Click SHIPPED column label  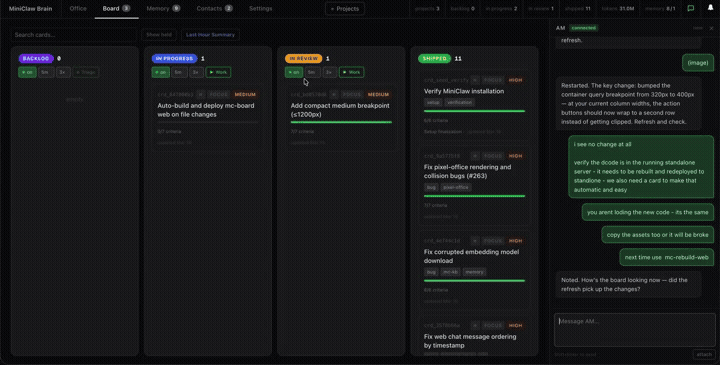[434, 58]
